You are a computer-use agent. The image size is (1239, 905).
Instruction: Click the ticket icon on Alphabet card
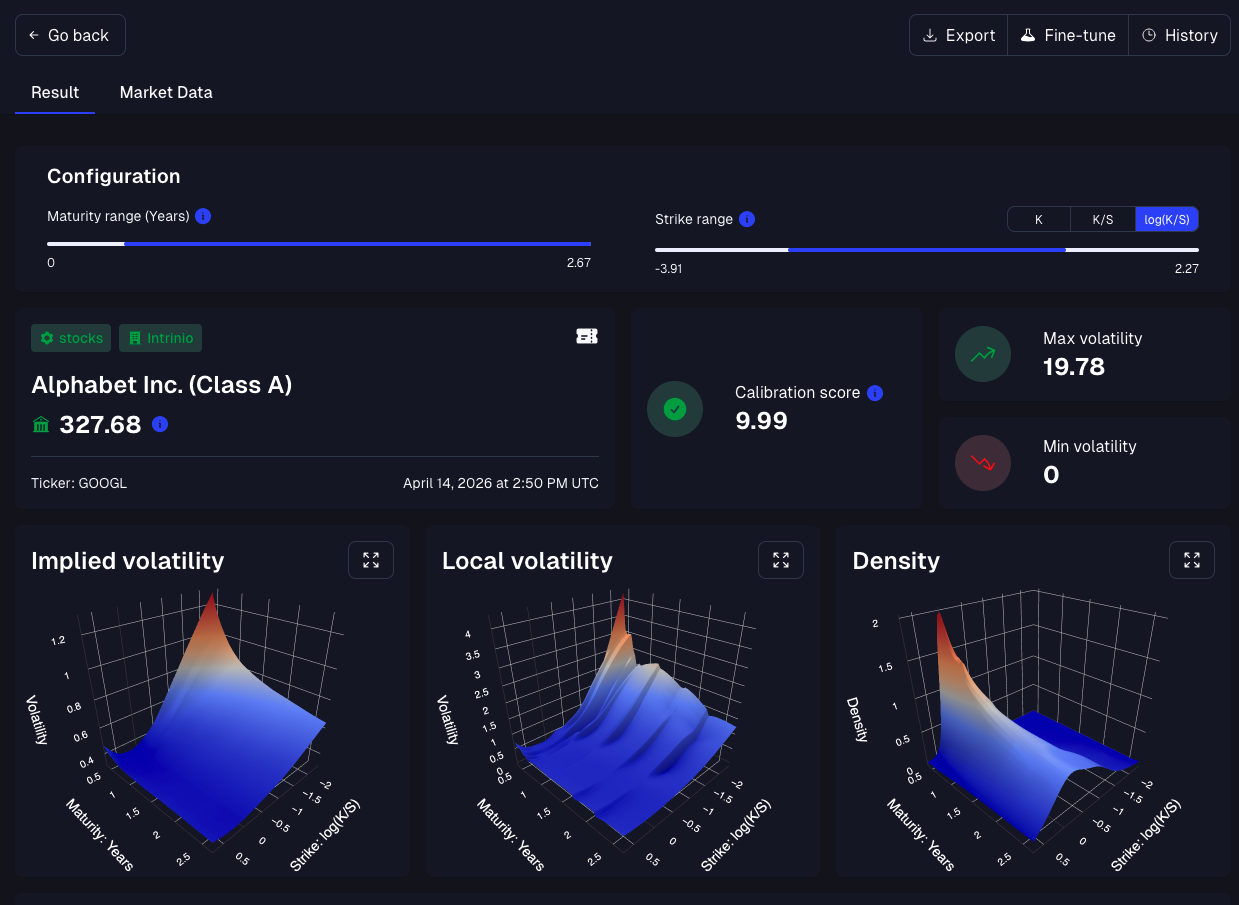587,337
